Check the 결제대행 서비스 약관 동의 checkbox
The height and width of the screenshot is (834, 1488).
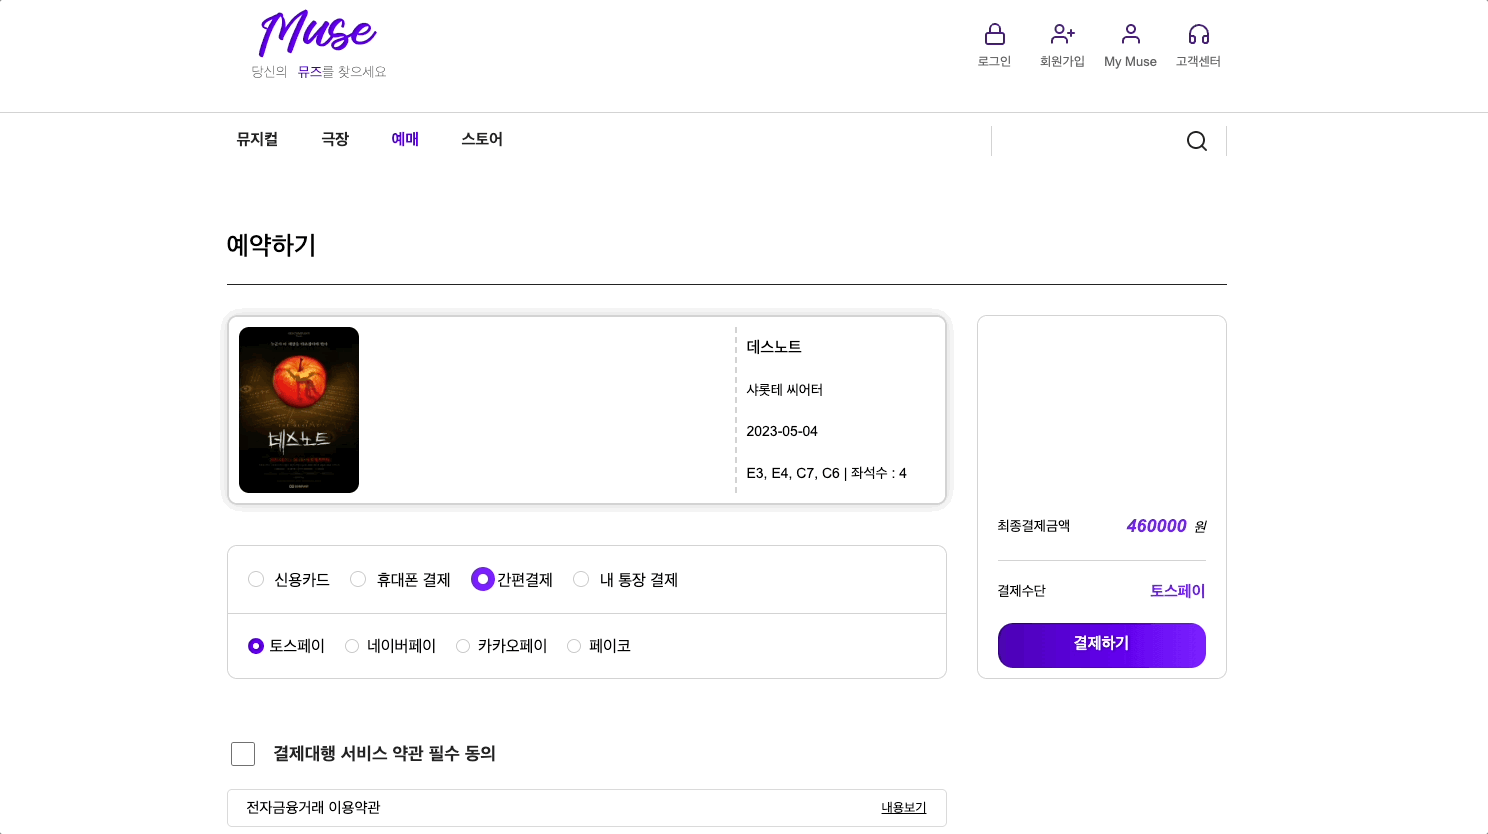click(243, 754)
